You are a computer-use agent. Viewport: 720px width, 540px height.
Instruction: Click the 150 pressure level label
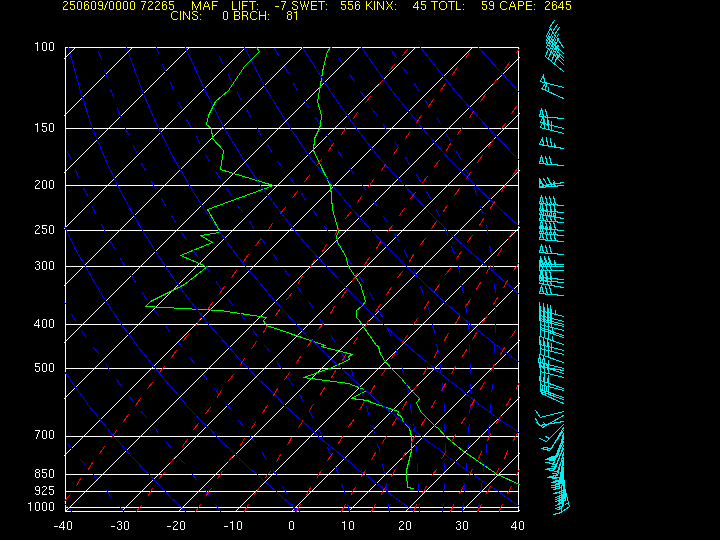(45, 128)
